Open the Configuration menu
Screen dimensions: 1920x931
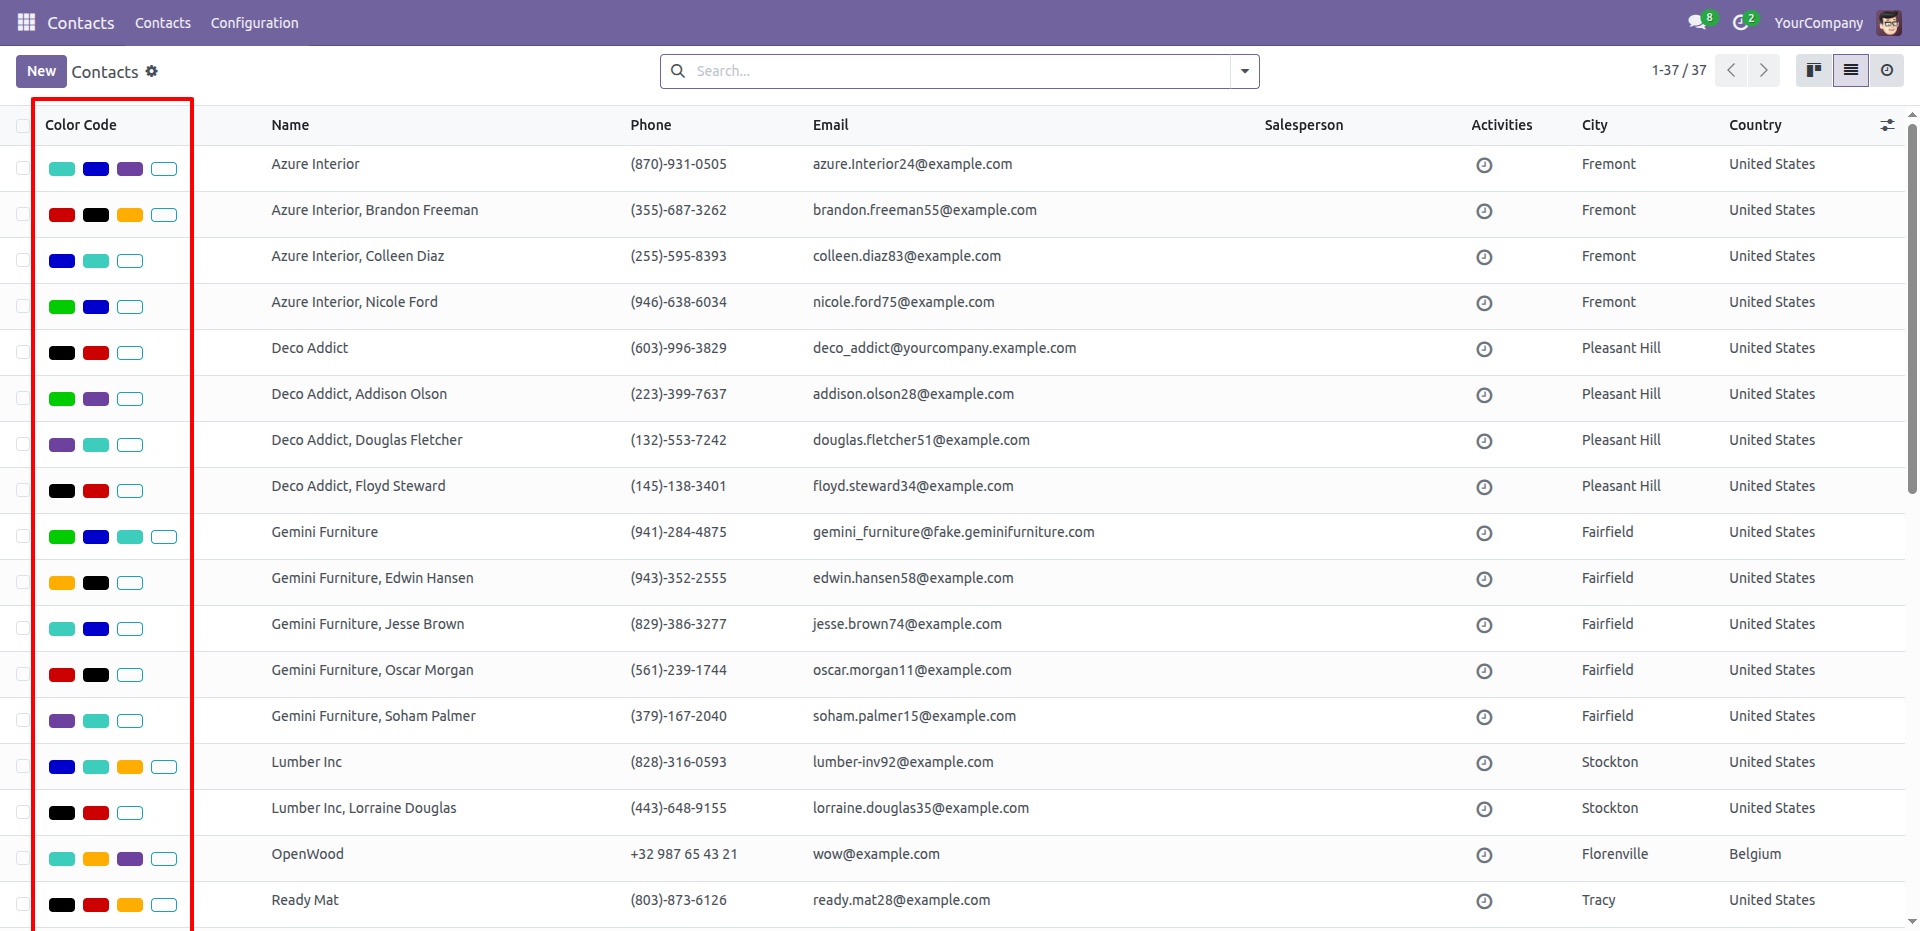click(254, 23)
